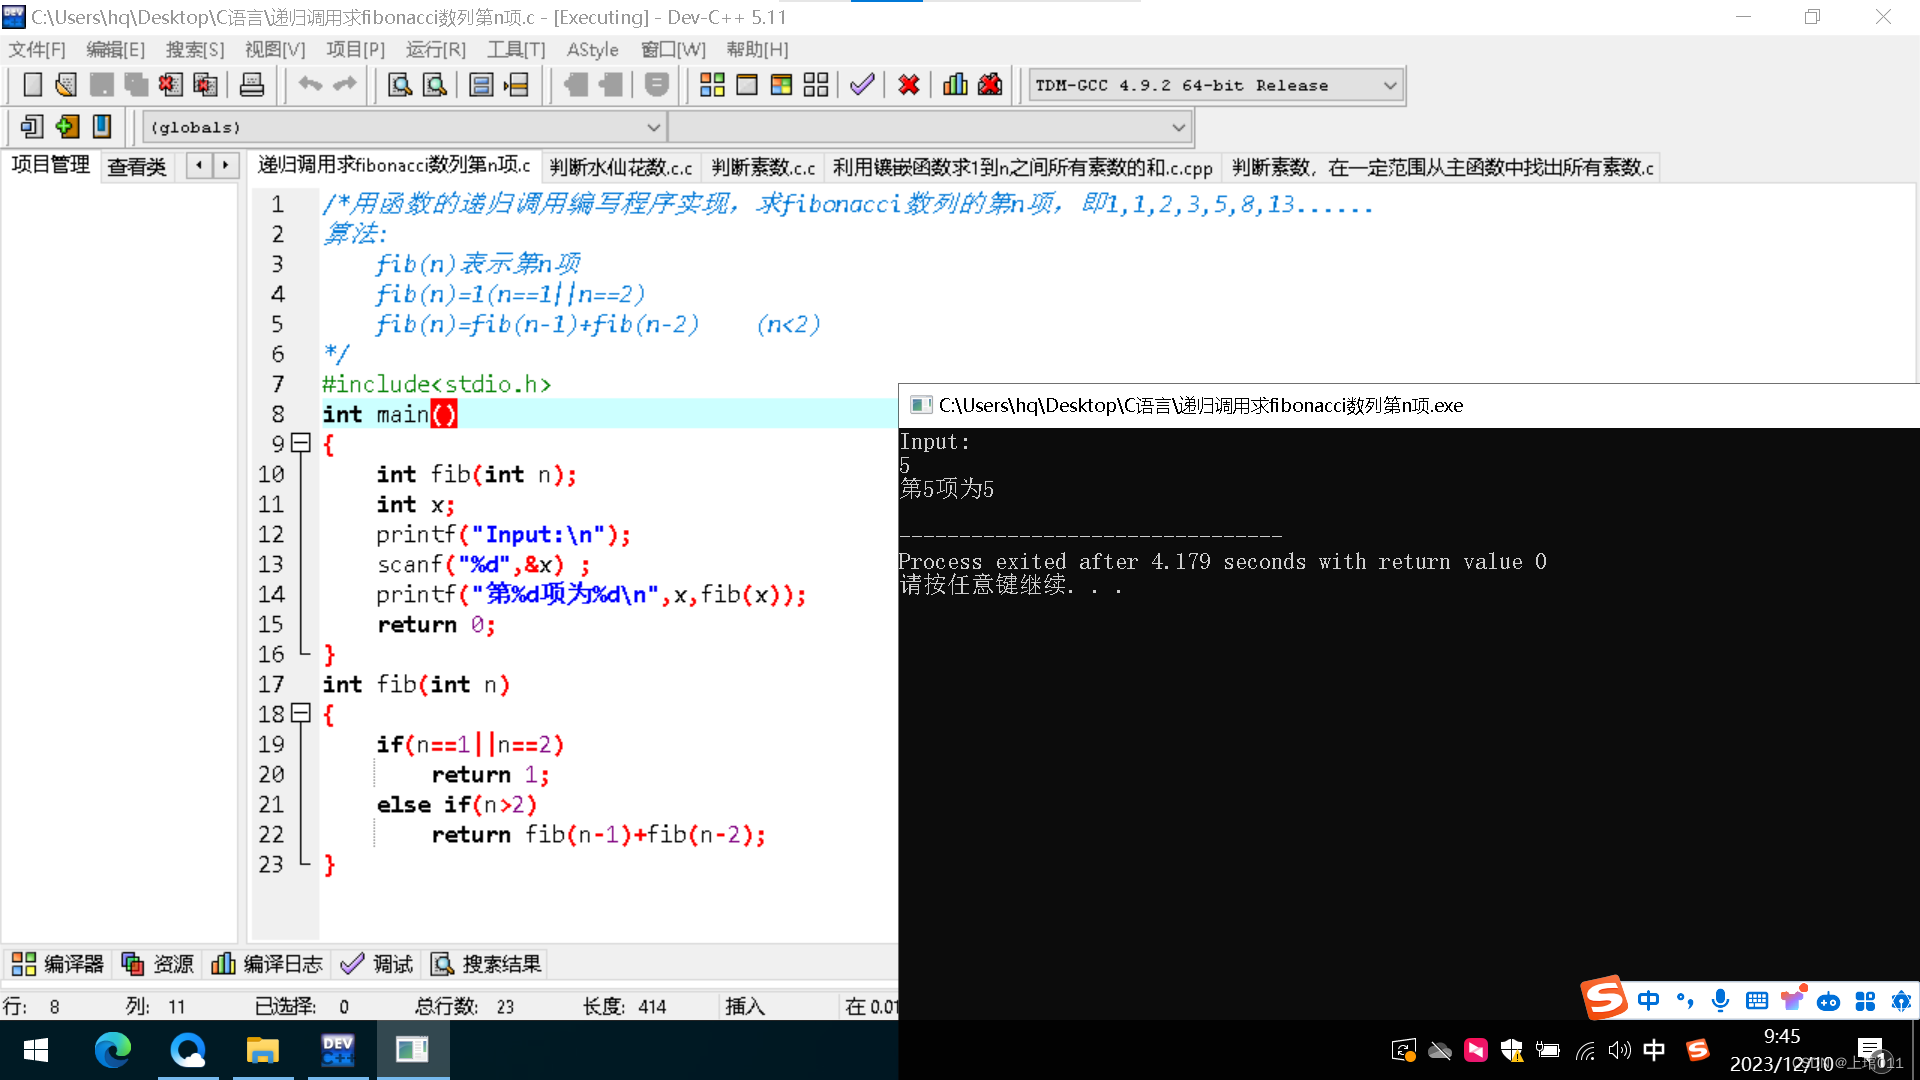Viewport: 1920px width, 1080px height.
Task: Click the purple checkmark Debug icon
Action: pos(862,85)
